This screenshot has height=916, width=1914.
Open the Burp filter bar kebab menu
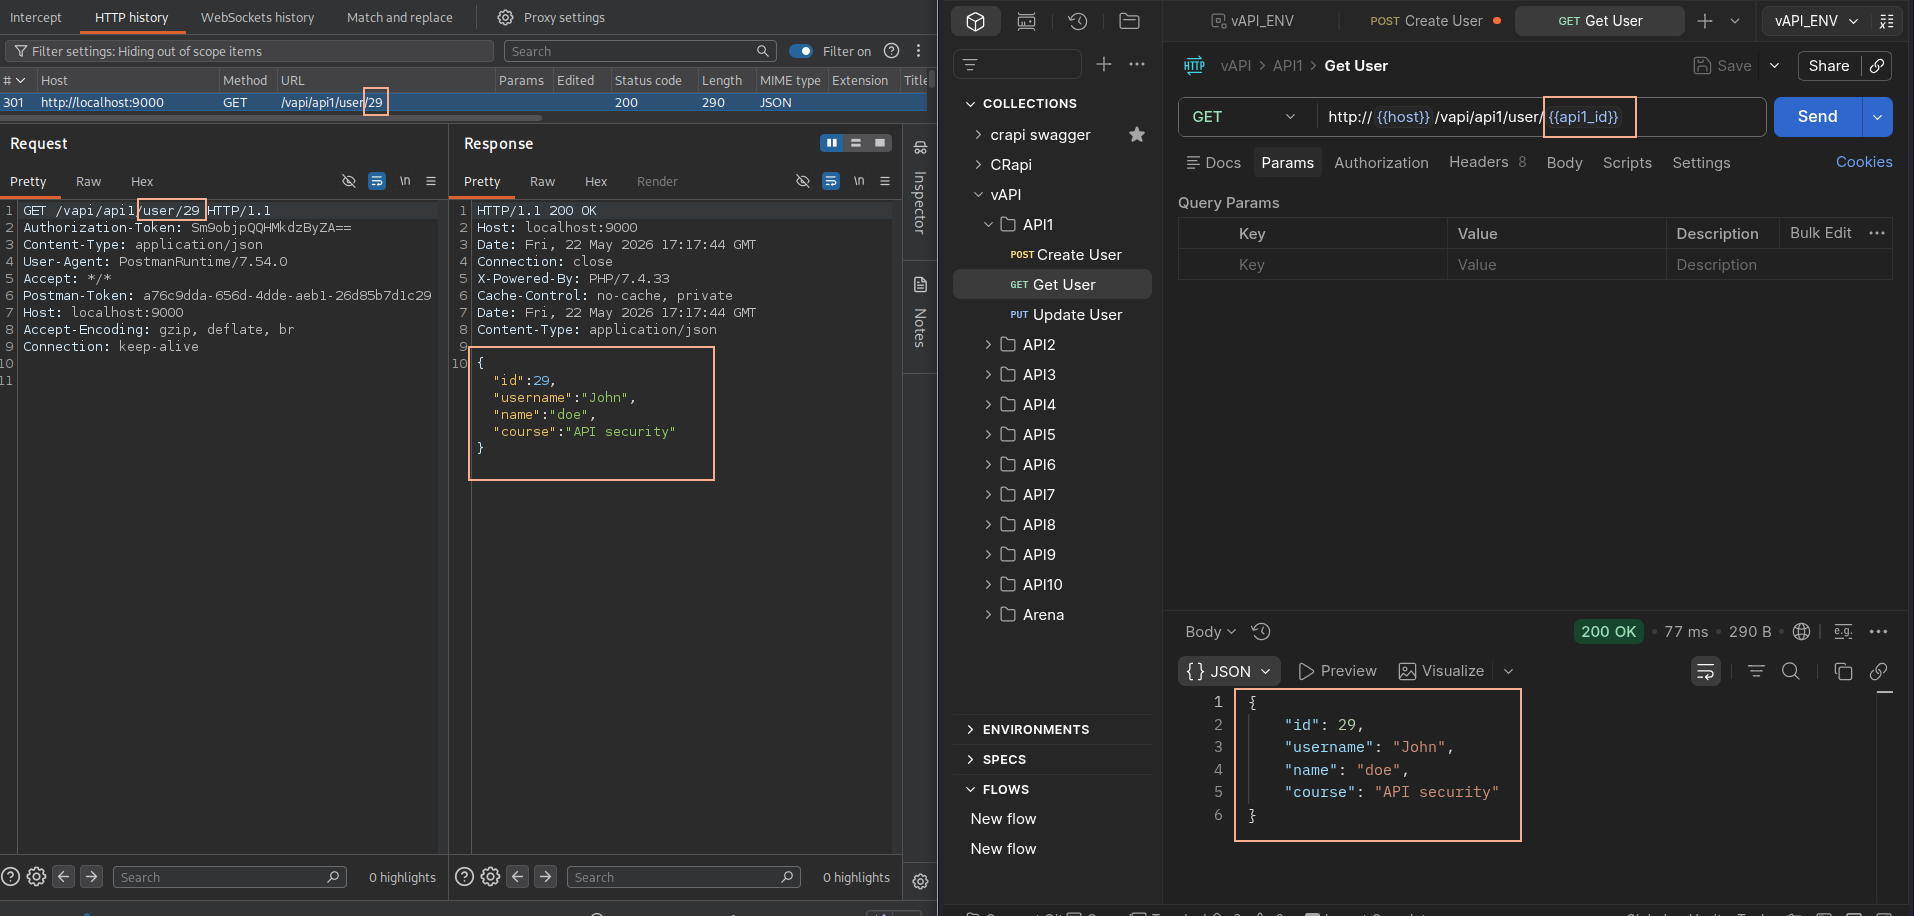click(x=918, y=51)
